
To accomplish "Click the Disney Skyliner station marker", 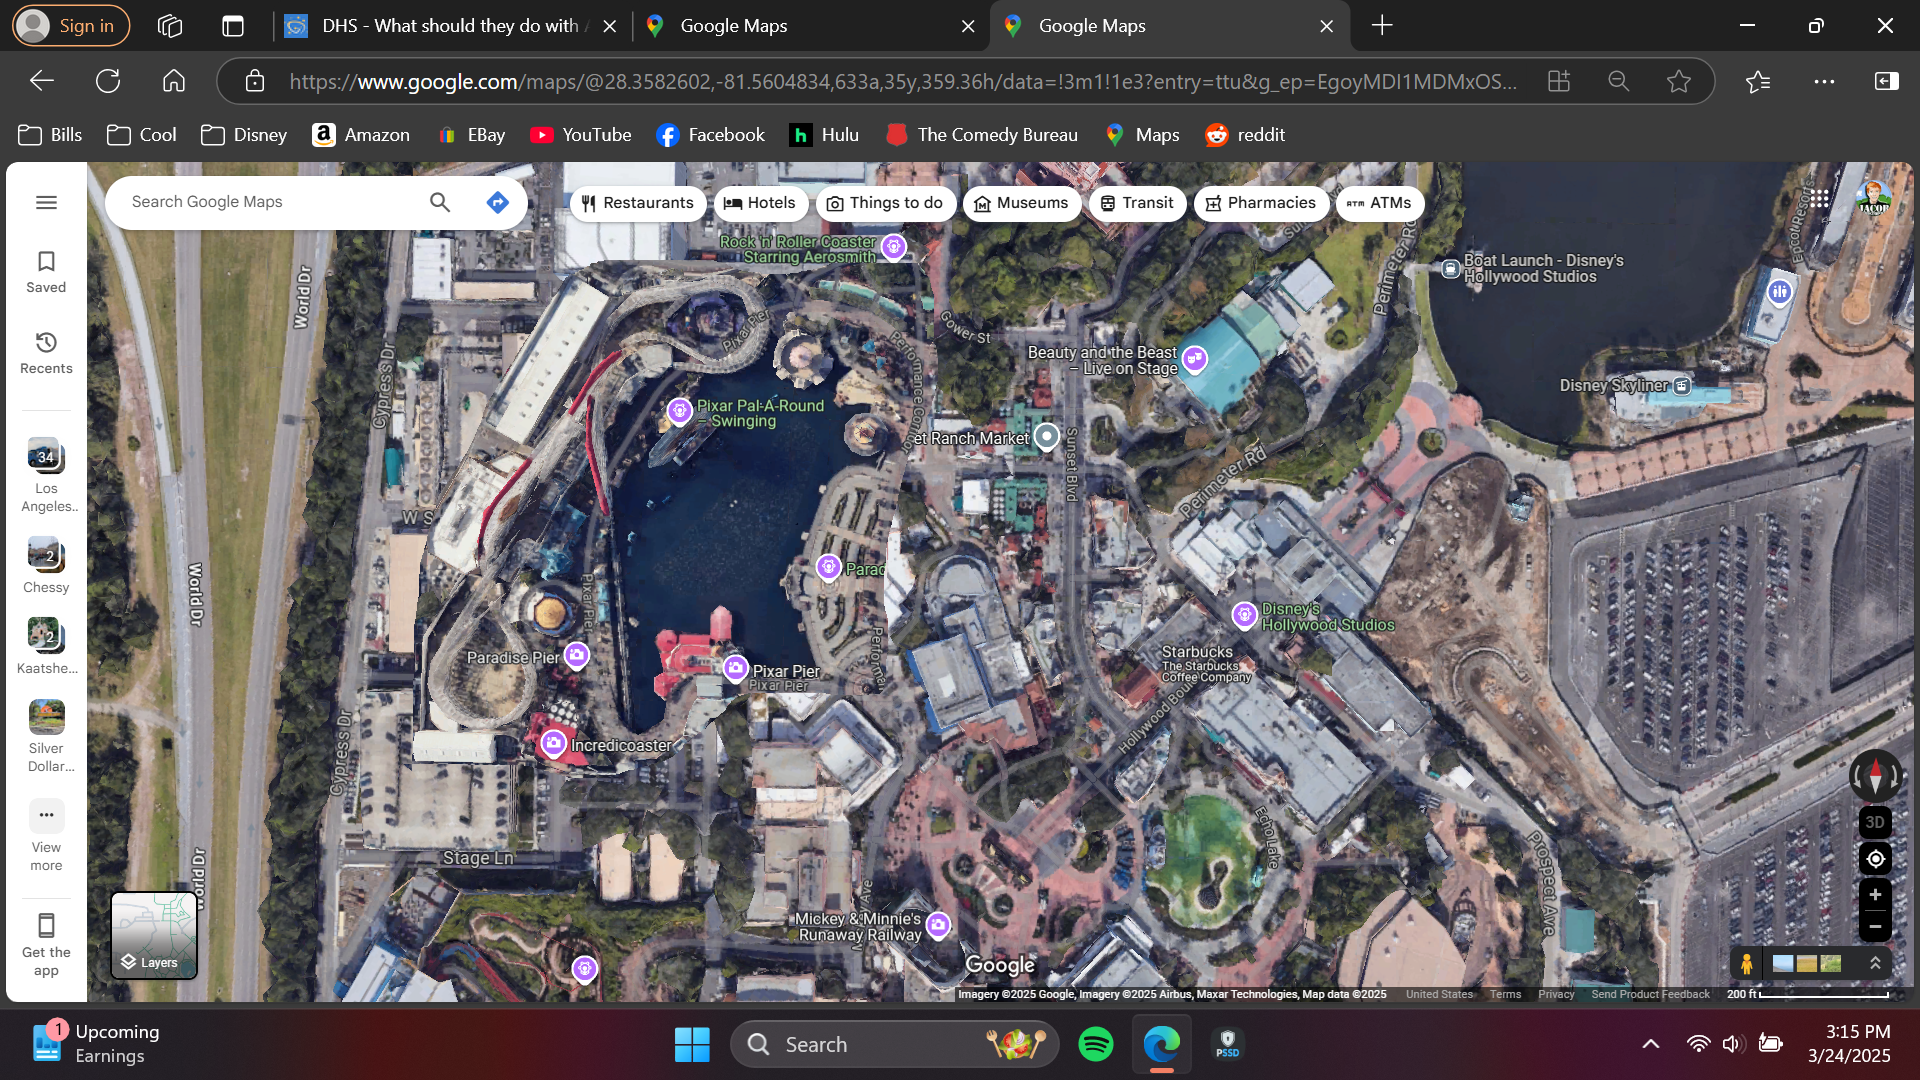I will tap(1683, 386).
